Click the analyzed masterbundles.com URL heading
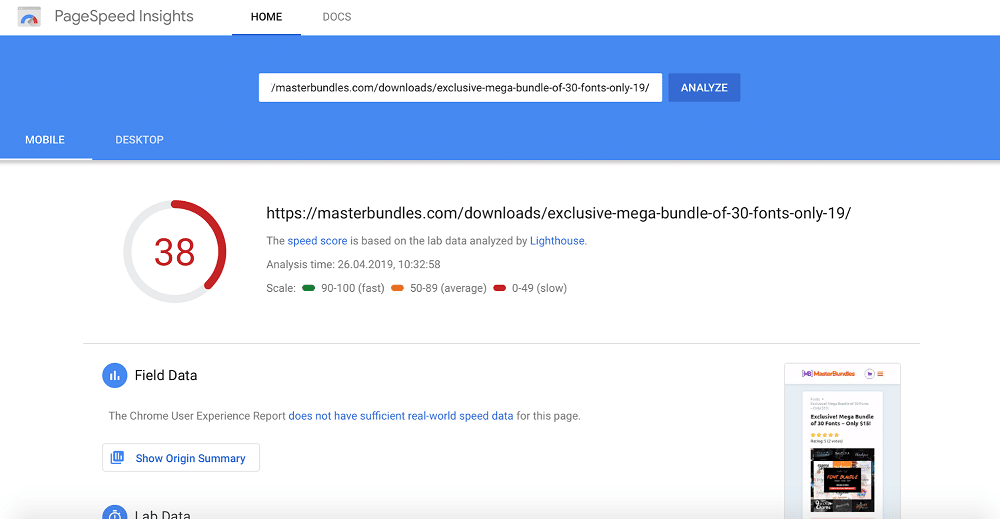 (x=559, y=213)
